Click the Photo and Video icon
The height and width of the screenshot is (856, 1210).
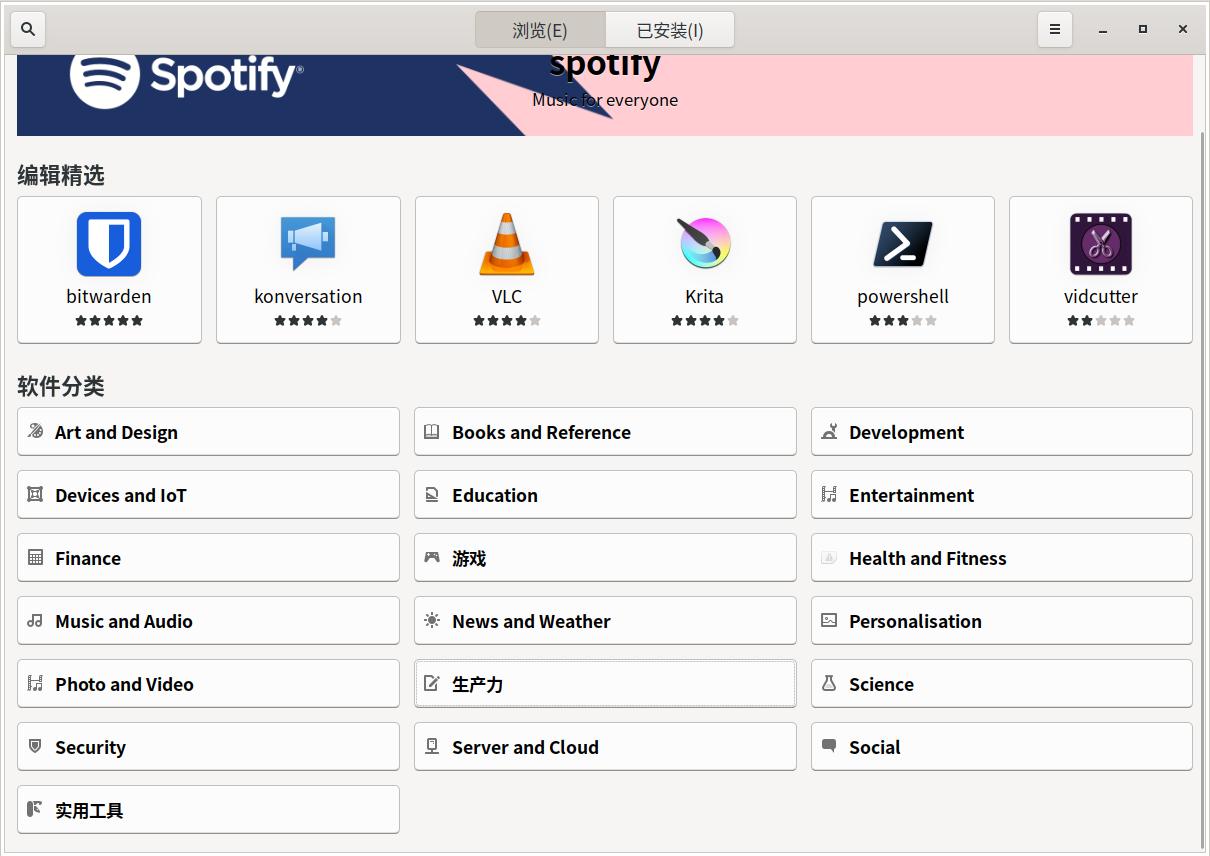click(35, 684)
